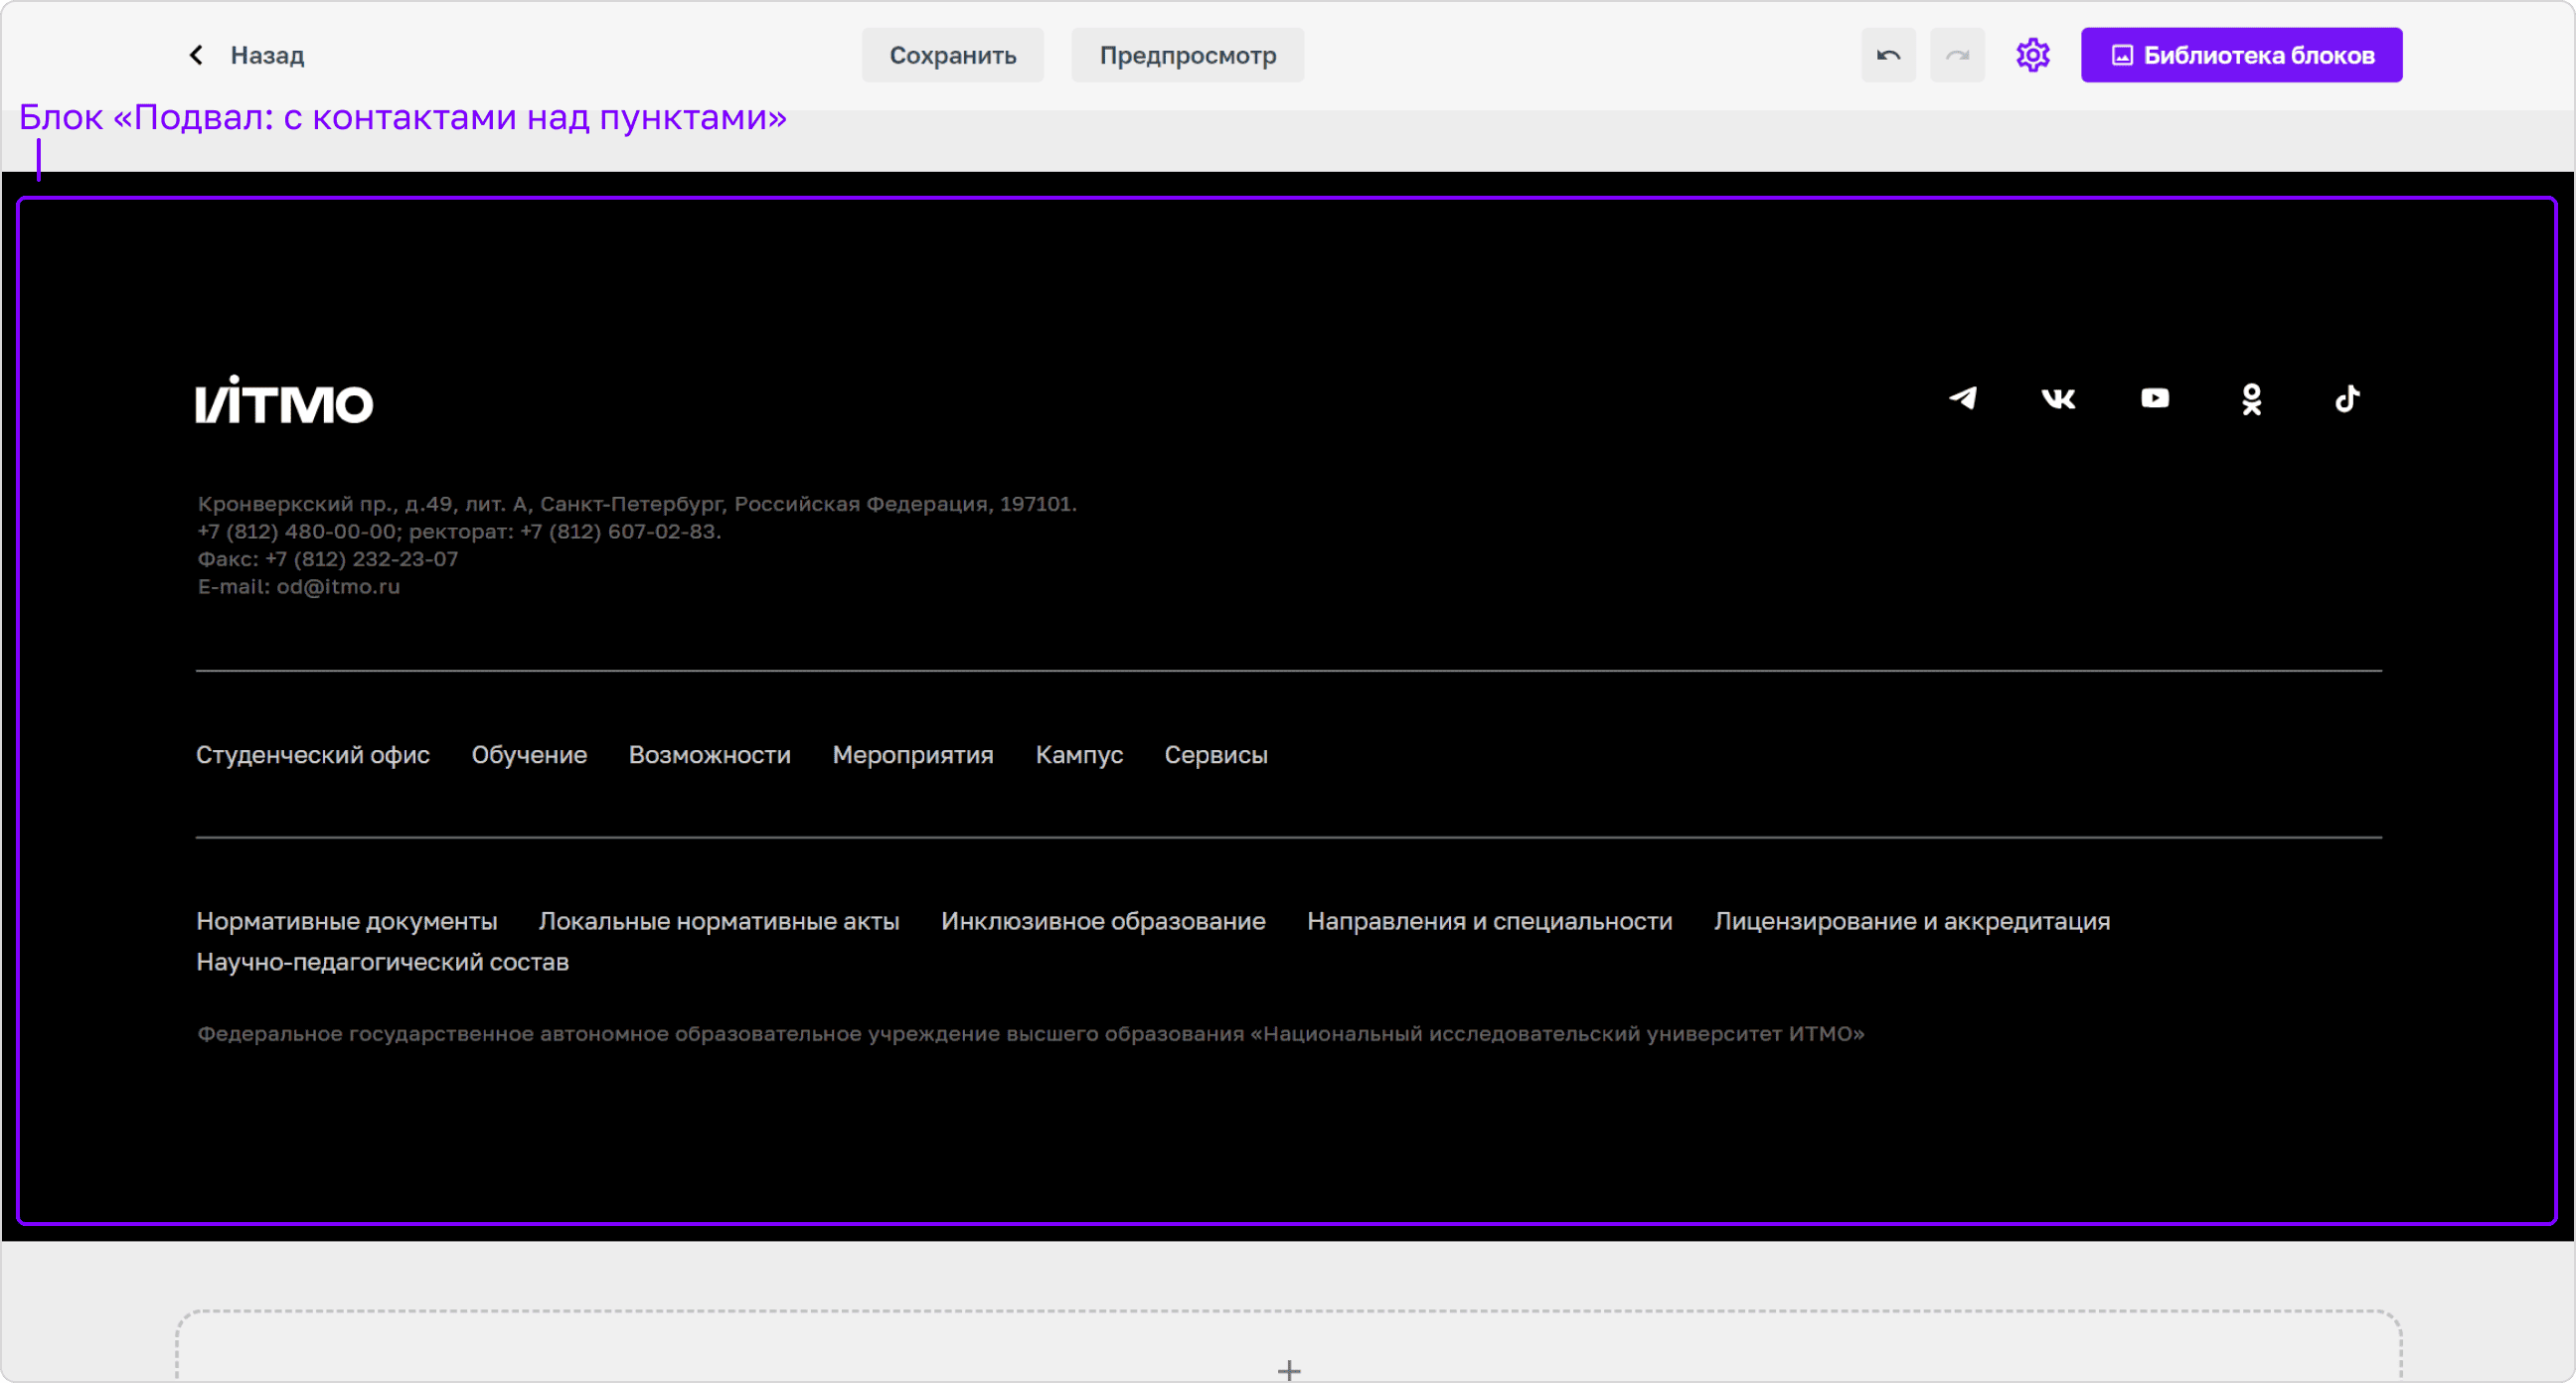The height and width of the screenshot is (1383, 2576).
Task: Click the address line Кронверкский пр.
Action: coord(637,504)
